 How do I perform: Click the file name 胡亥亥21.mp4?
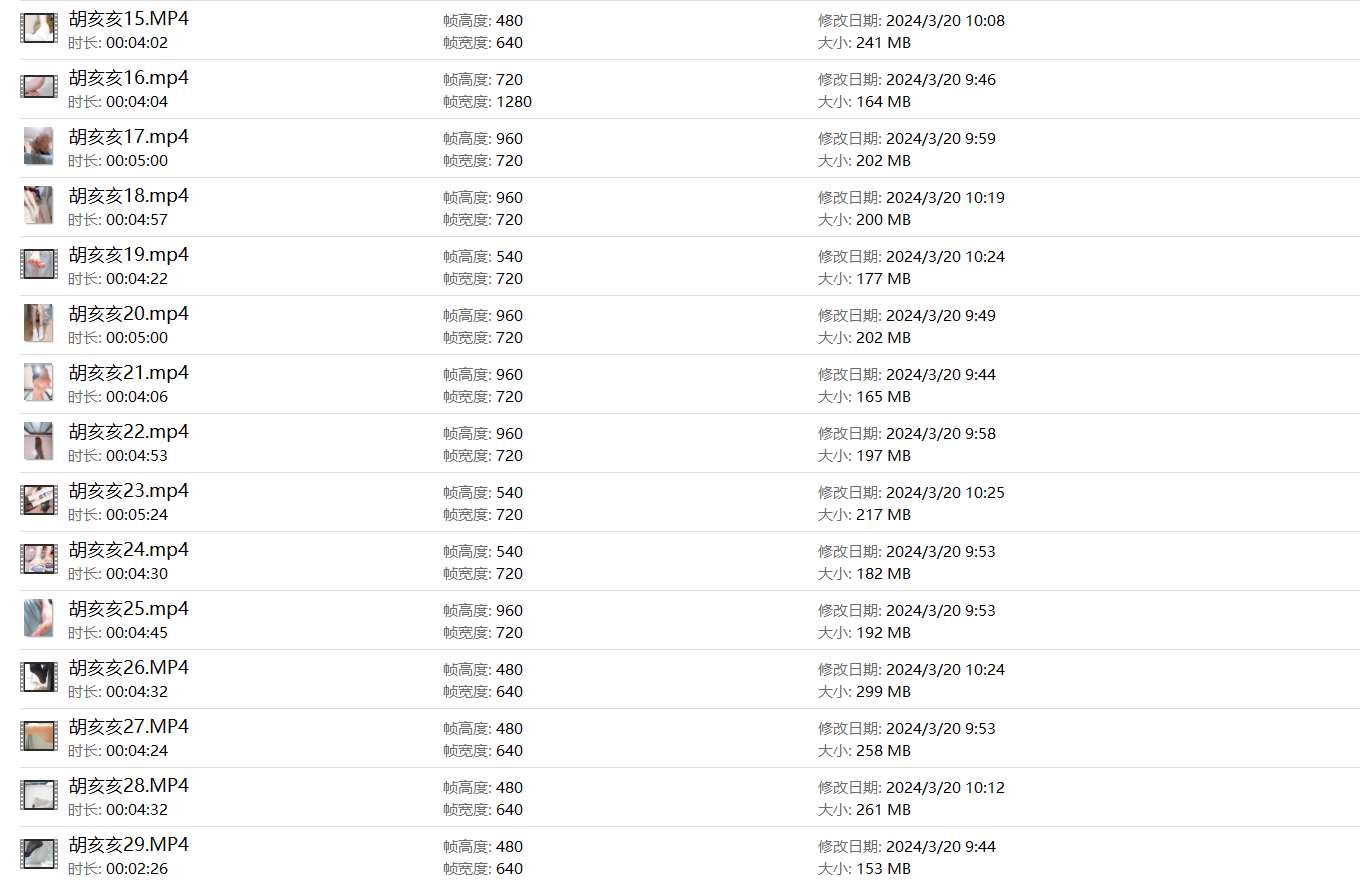(x=128, y=373)
